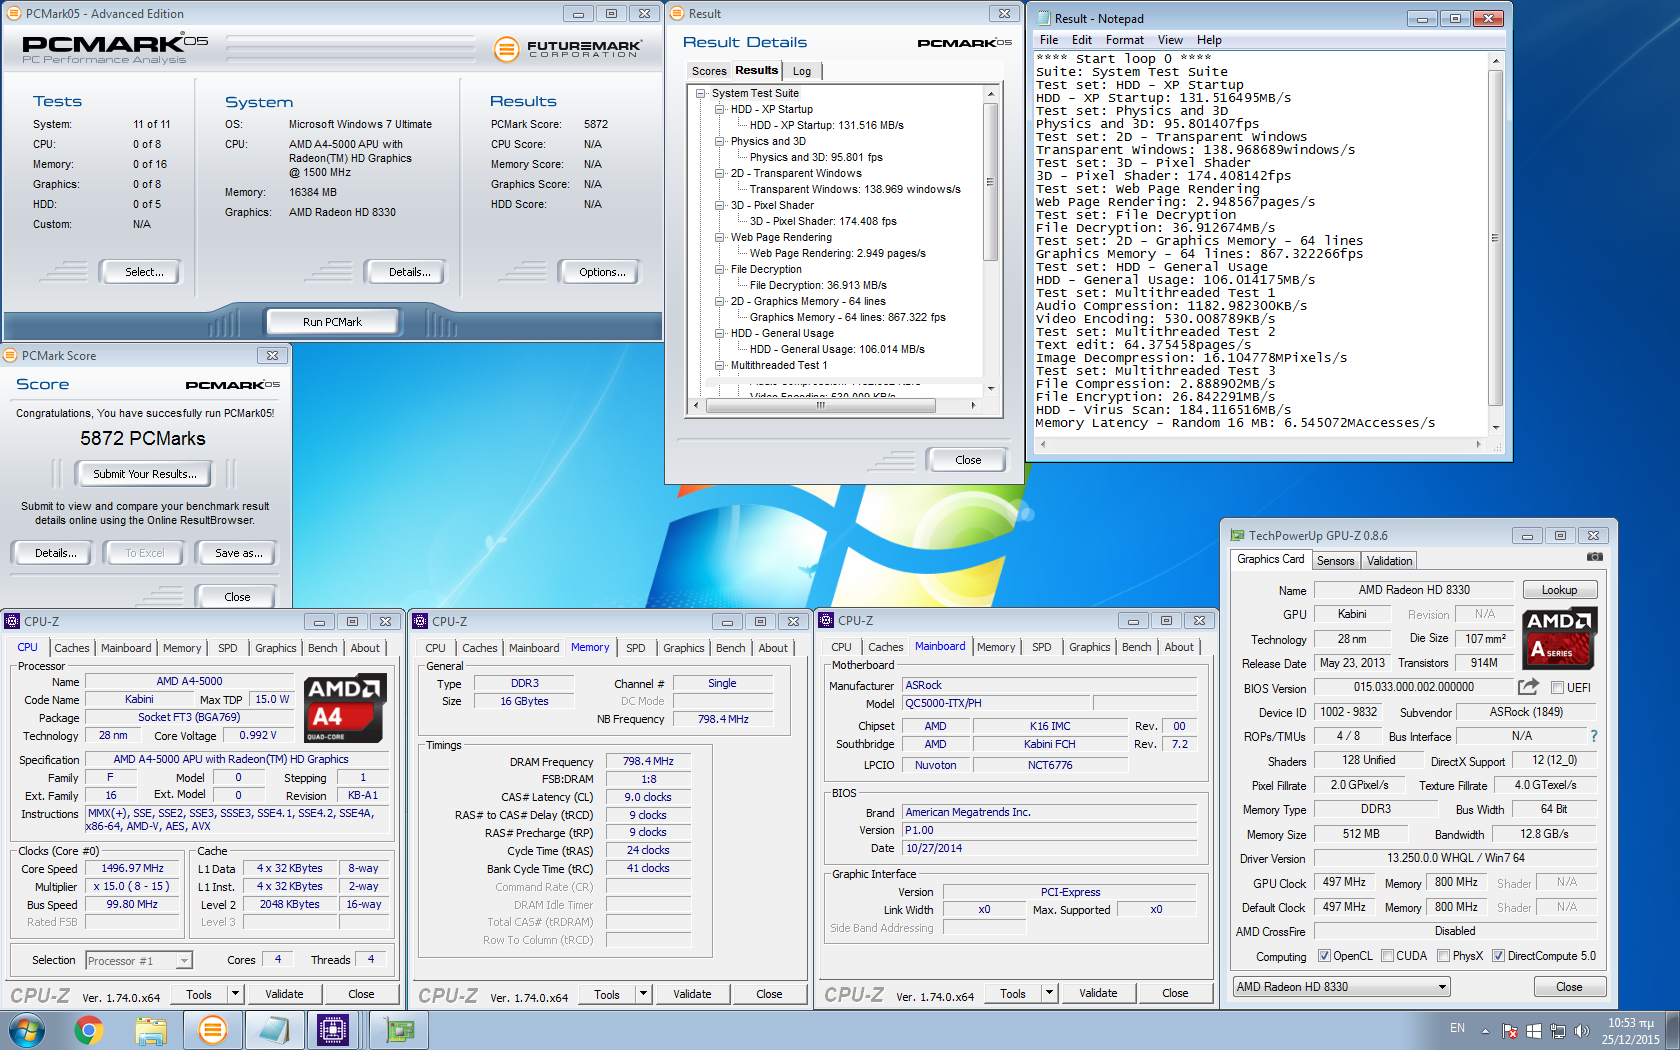Click the Lookup button in GPU-Z
The width and height of the screenshot is (1680, 1050).
[1559, 590]
